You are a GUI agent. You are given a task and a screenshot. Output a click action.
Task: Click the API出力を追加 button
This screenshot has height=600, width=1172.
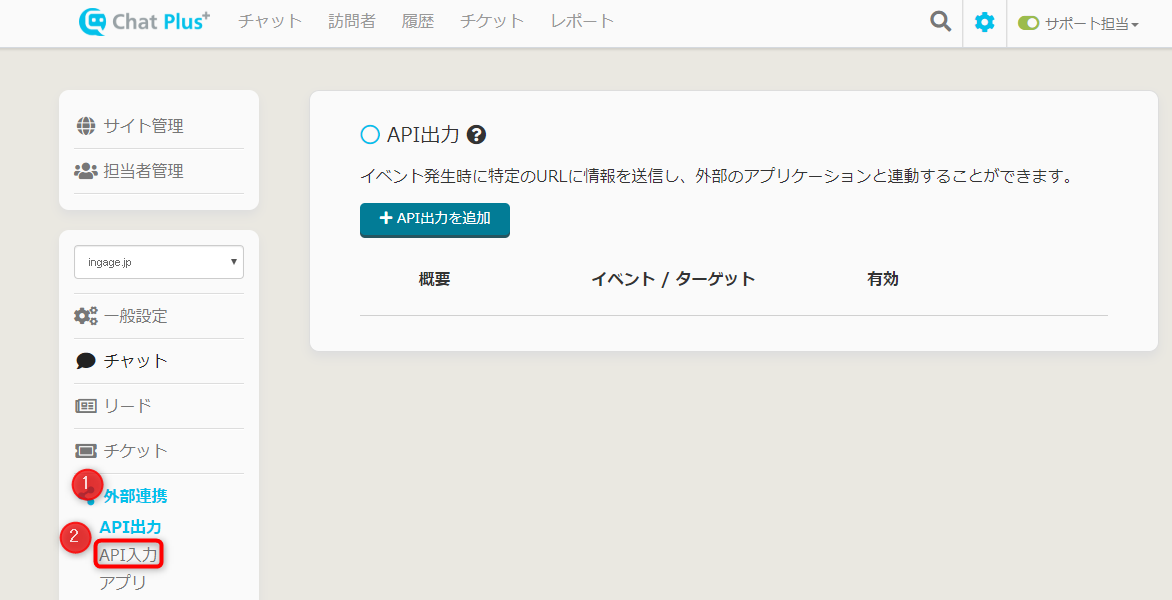click(x=435, y=219)
